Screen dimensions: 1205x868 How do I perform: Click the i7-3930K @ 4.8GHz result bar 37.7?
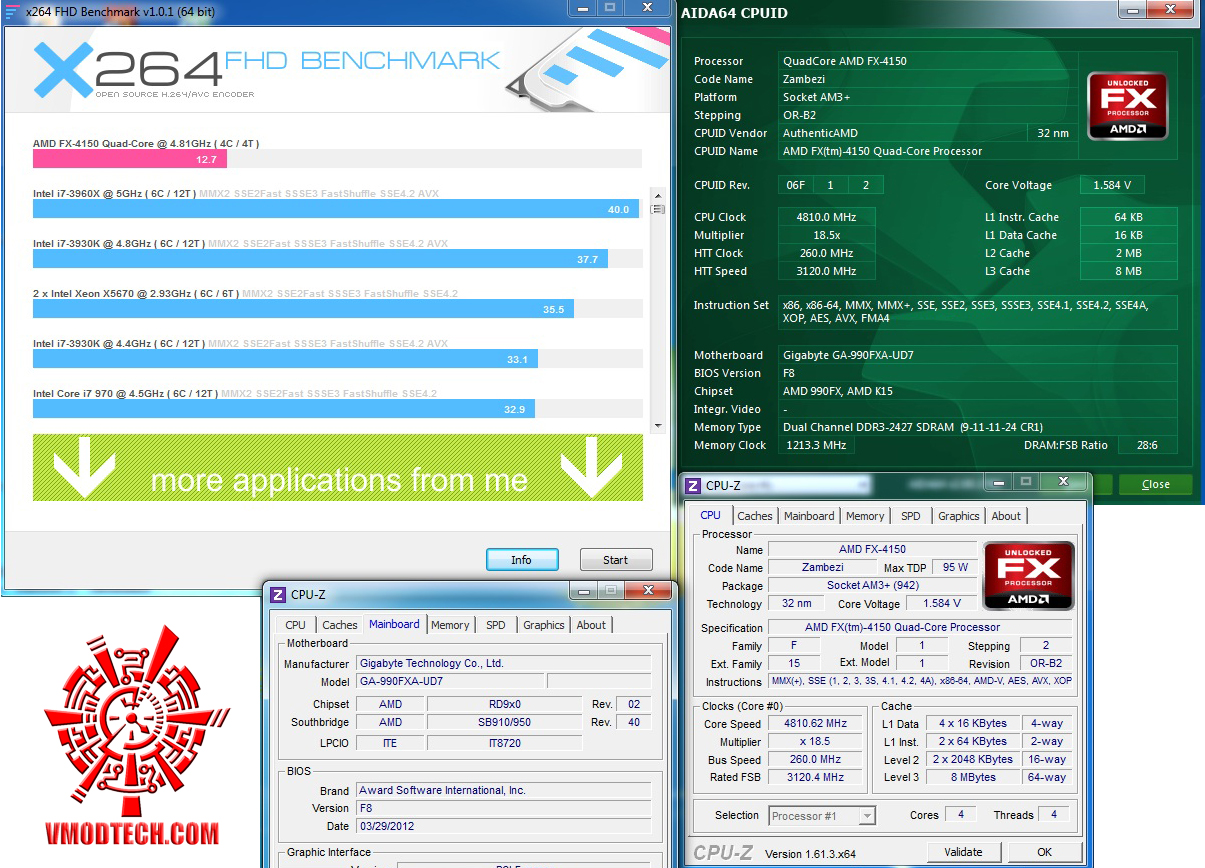tap(320, 259)
